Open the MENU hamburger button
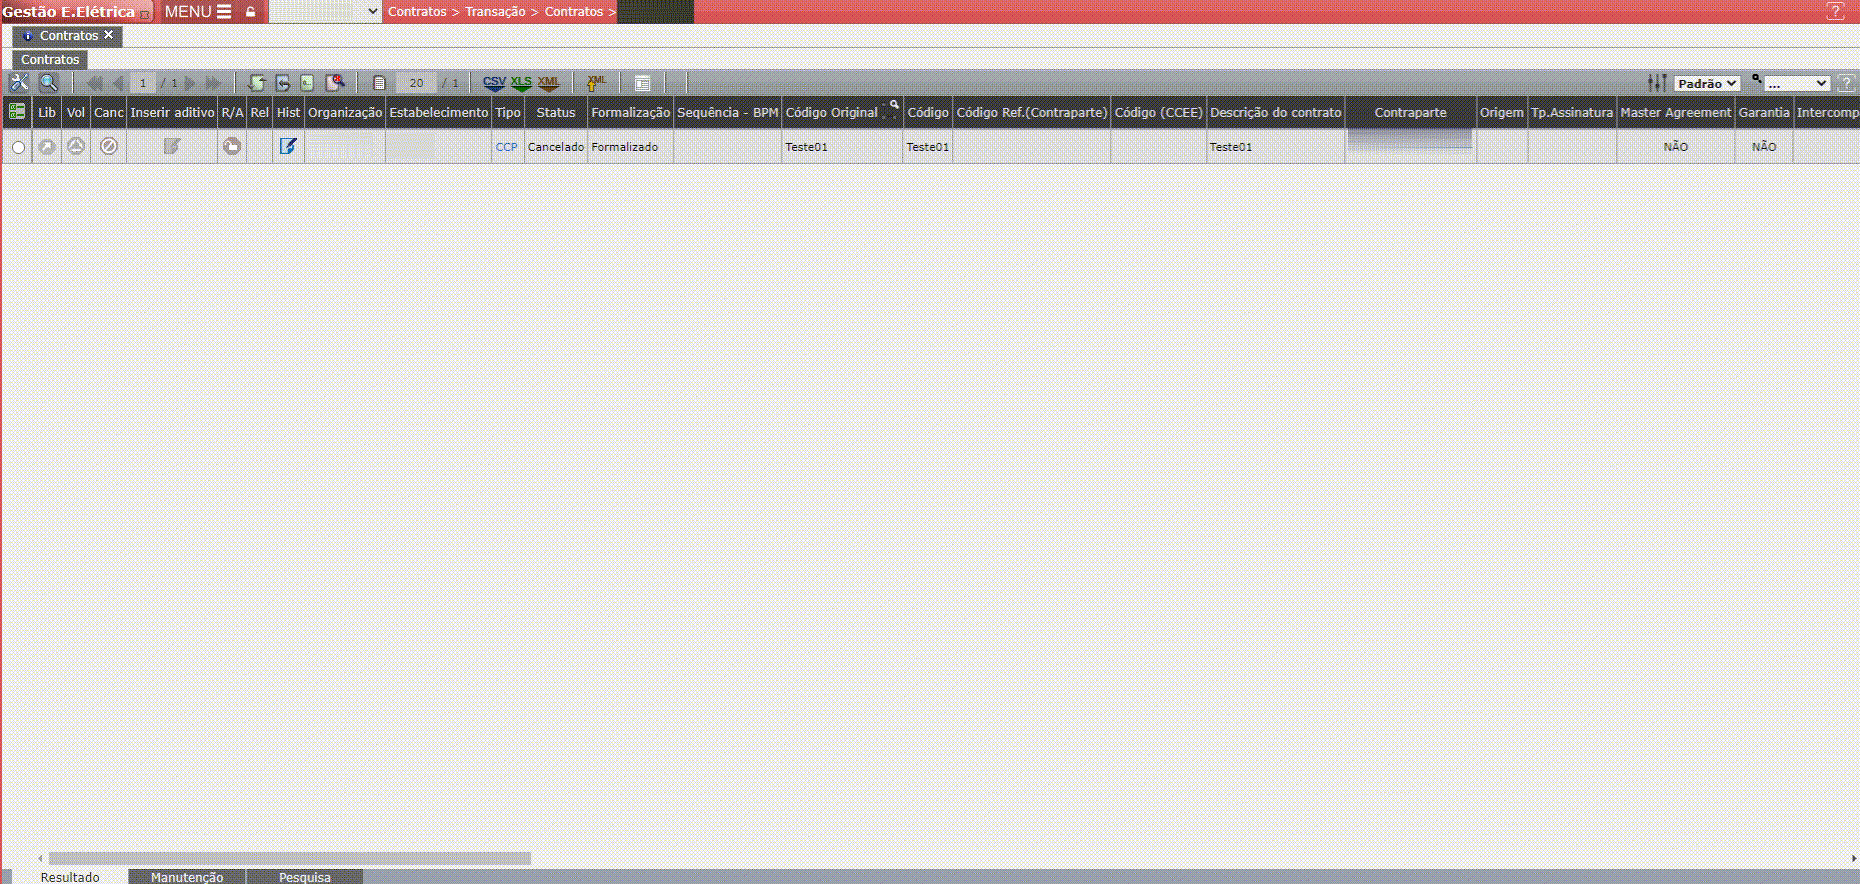The image size is (1860, 884). coord(198,12)
